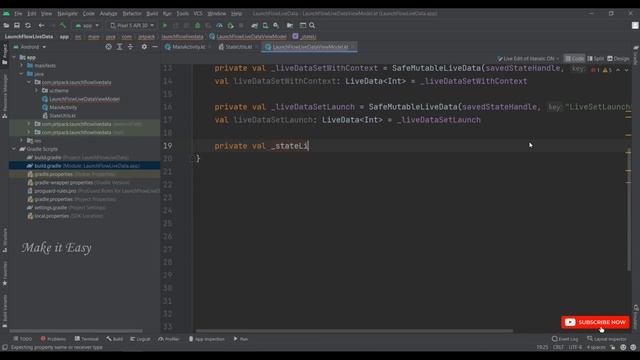Open Project panel settings gear
The image size is (640, 360).
pyautogui.click(x=144, y=47)
